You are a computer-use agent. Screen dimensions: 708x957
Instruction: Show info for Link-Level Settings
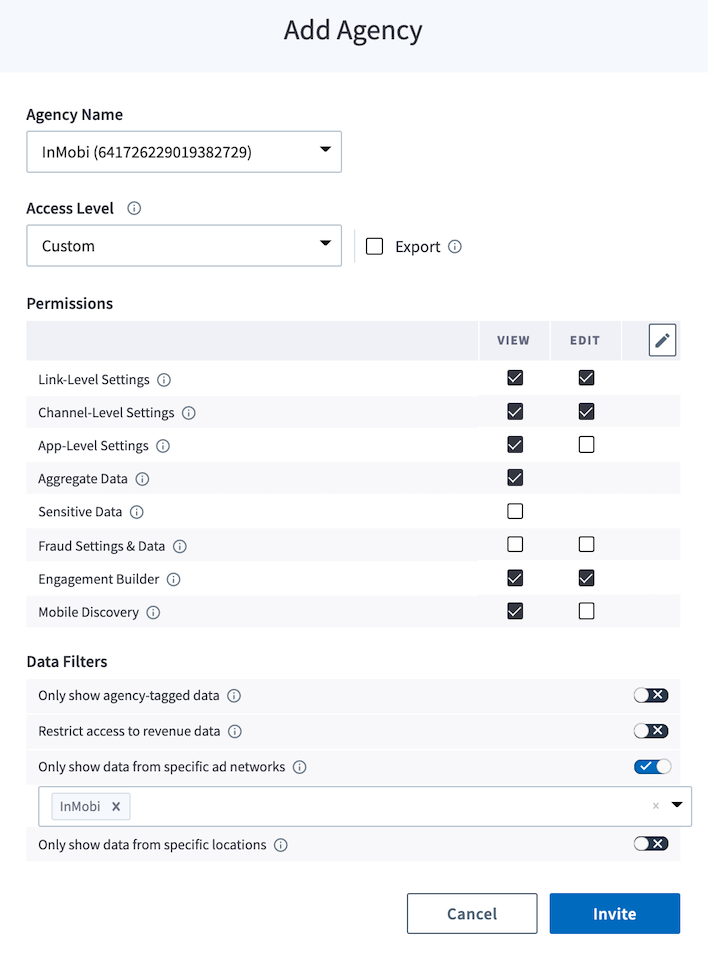(x=164, y=380)
